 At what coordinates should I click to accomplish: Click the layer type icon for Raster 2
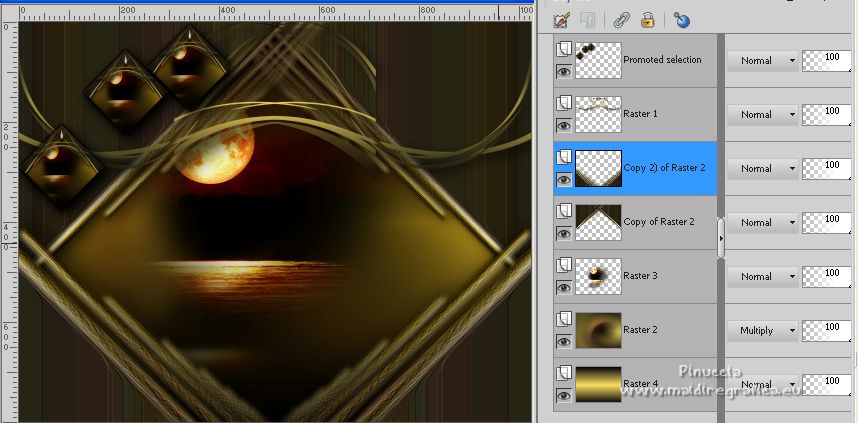pos(564,319)
